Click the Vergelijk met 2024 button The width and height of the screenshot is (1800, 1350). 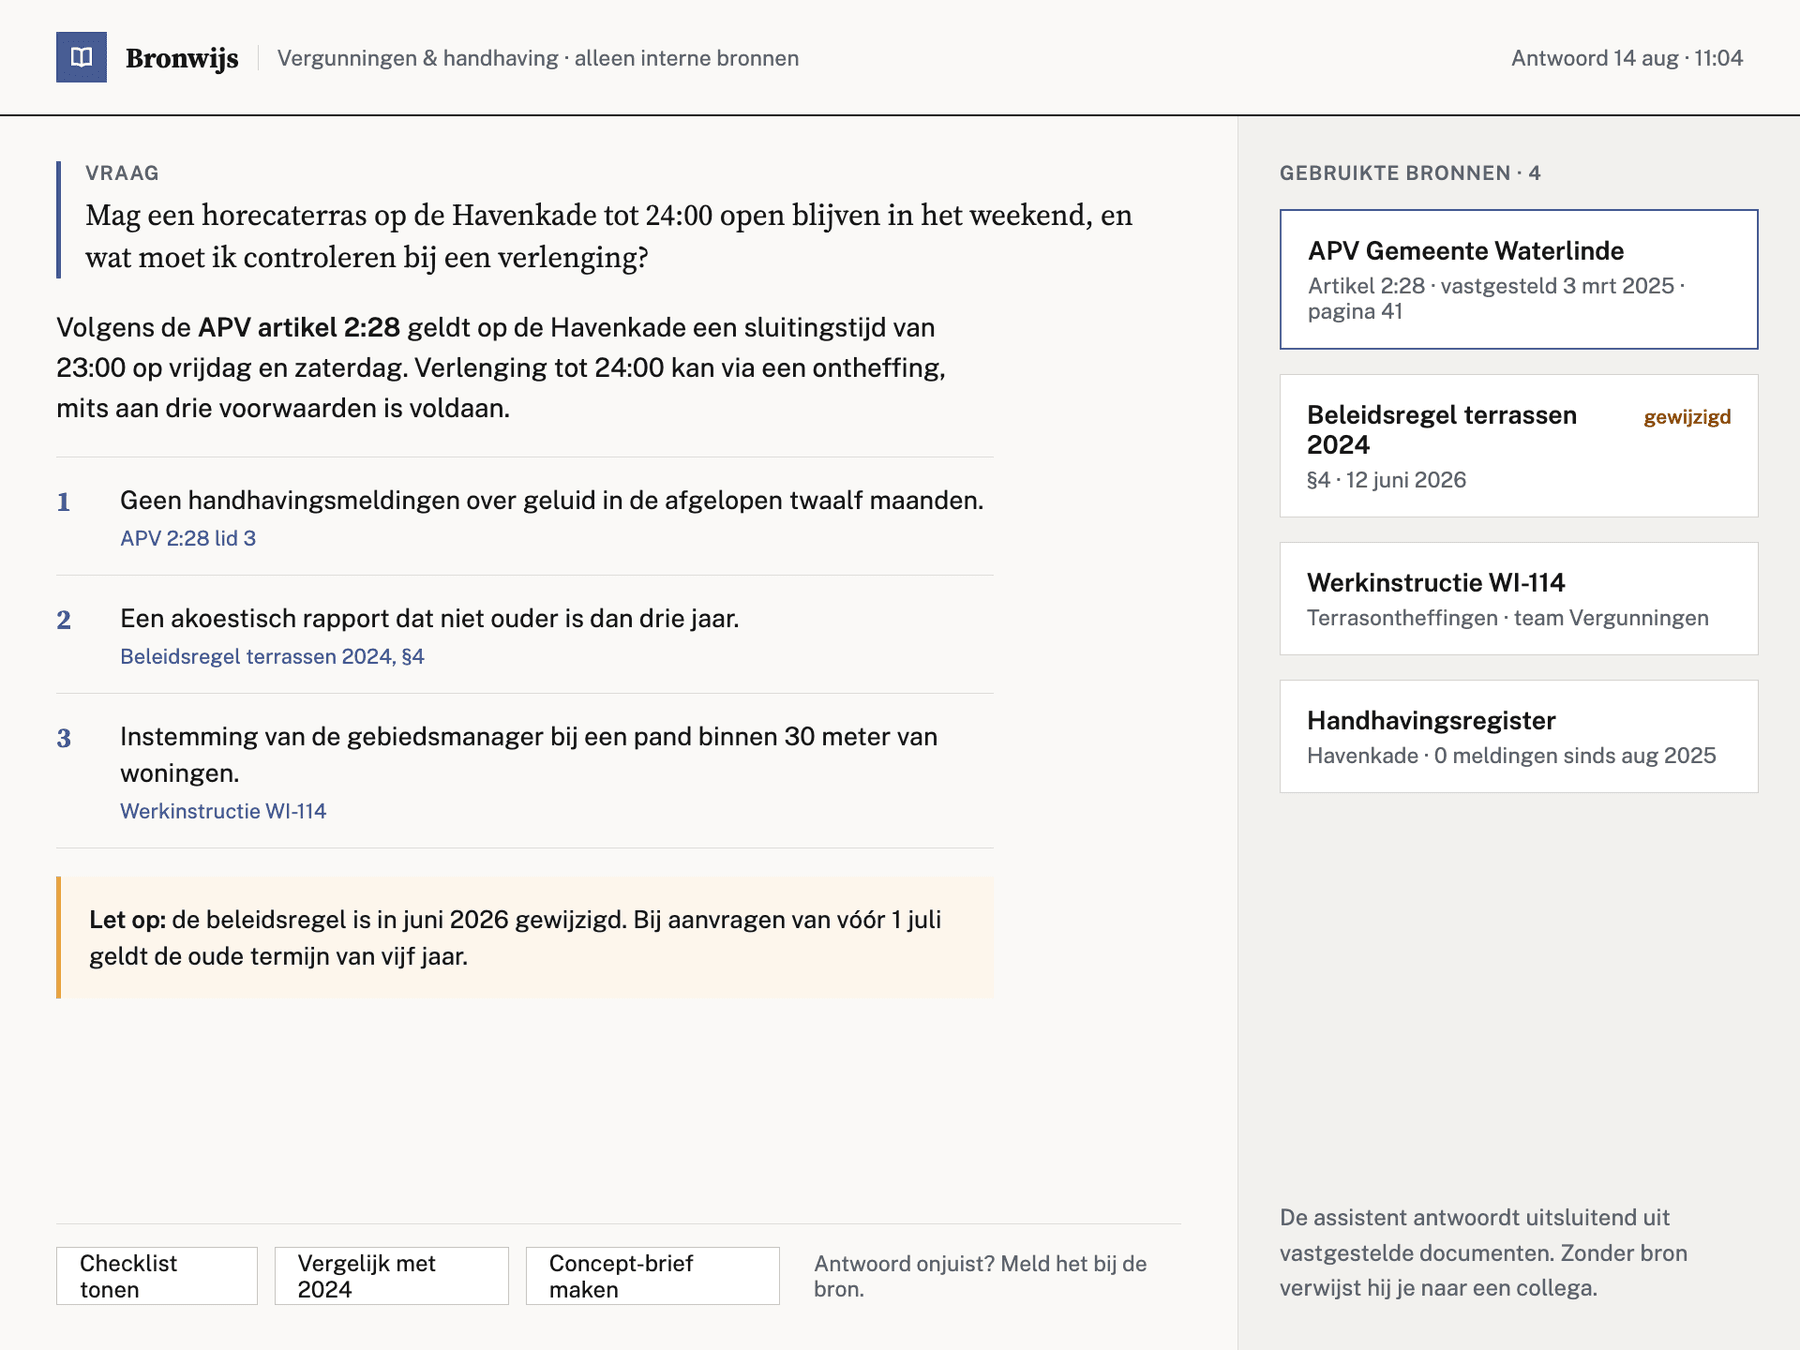click(392, 1276)
